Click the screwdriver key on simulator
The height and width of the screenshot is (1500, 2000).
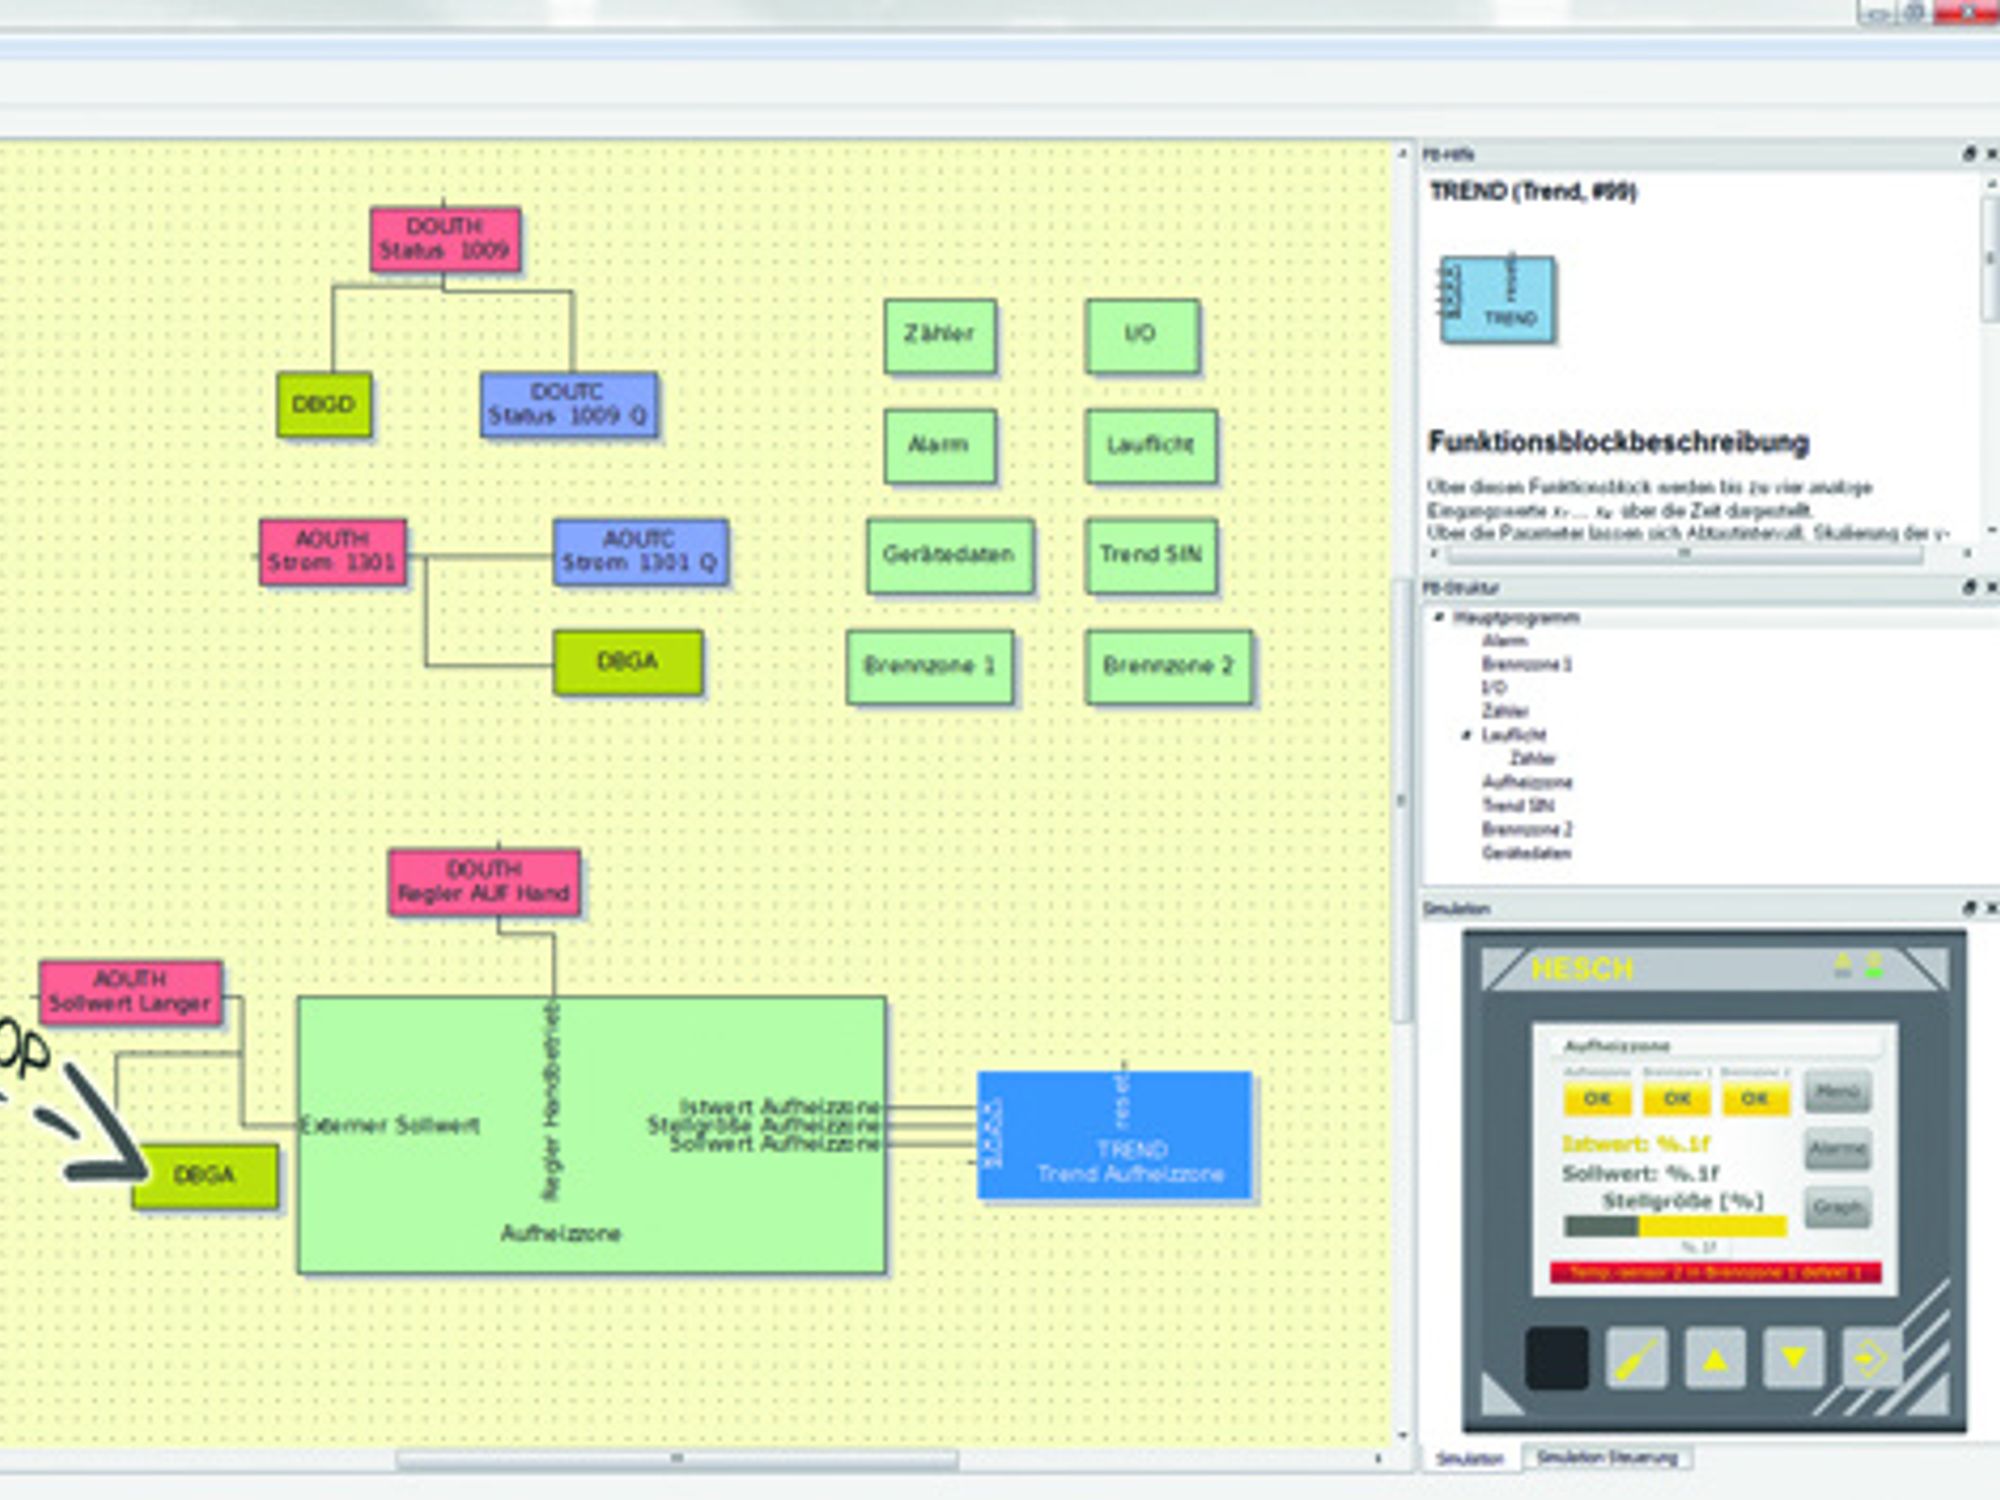pyautogui.click(x=1636, y=1358)
